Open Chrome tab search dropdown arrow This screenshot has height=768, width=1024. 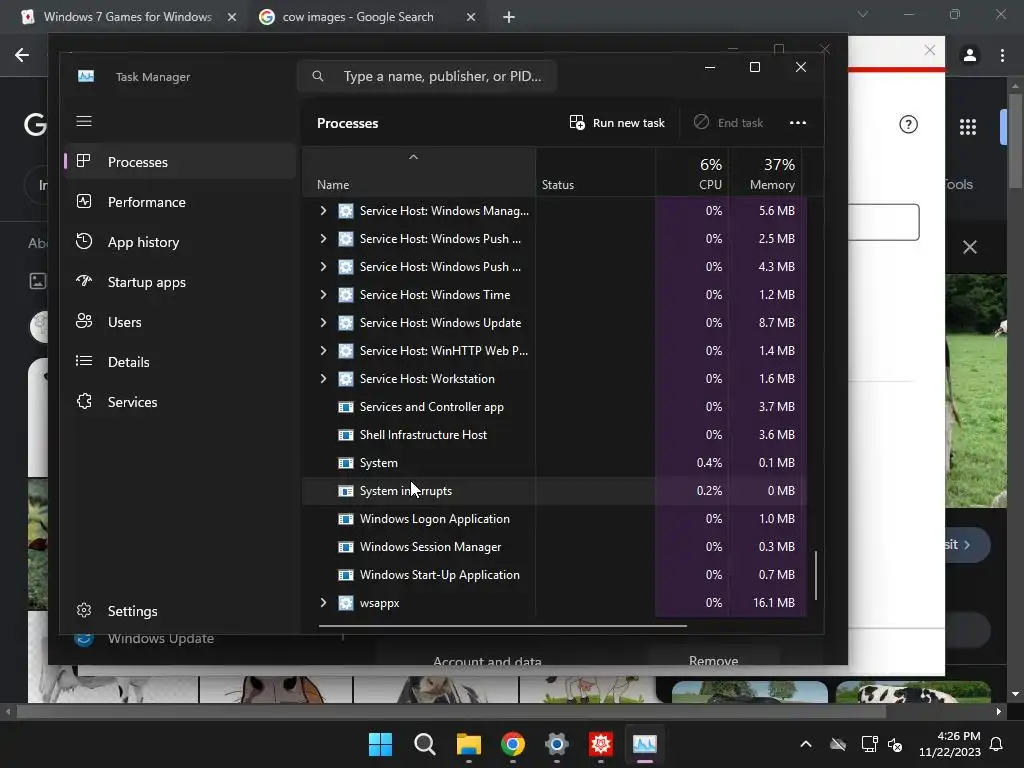click(x=863, y=14)
